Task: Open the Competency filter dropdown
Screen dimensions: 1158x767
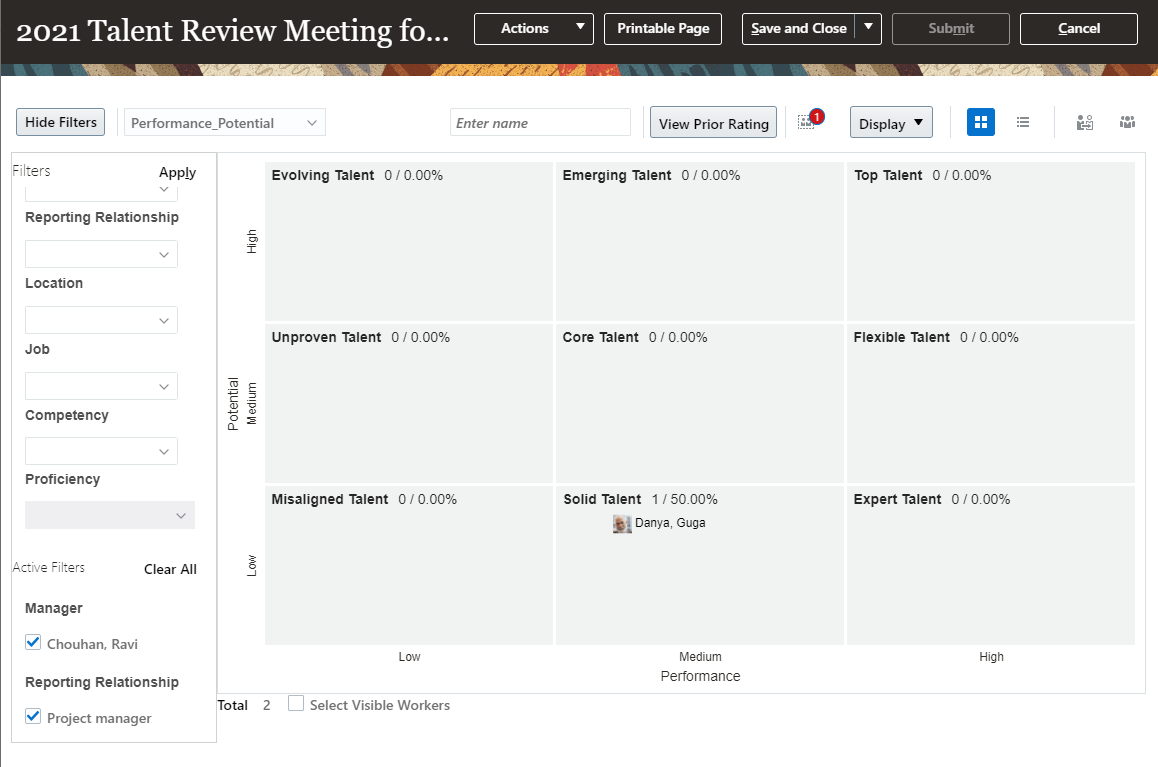Action: (100, 450)
